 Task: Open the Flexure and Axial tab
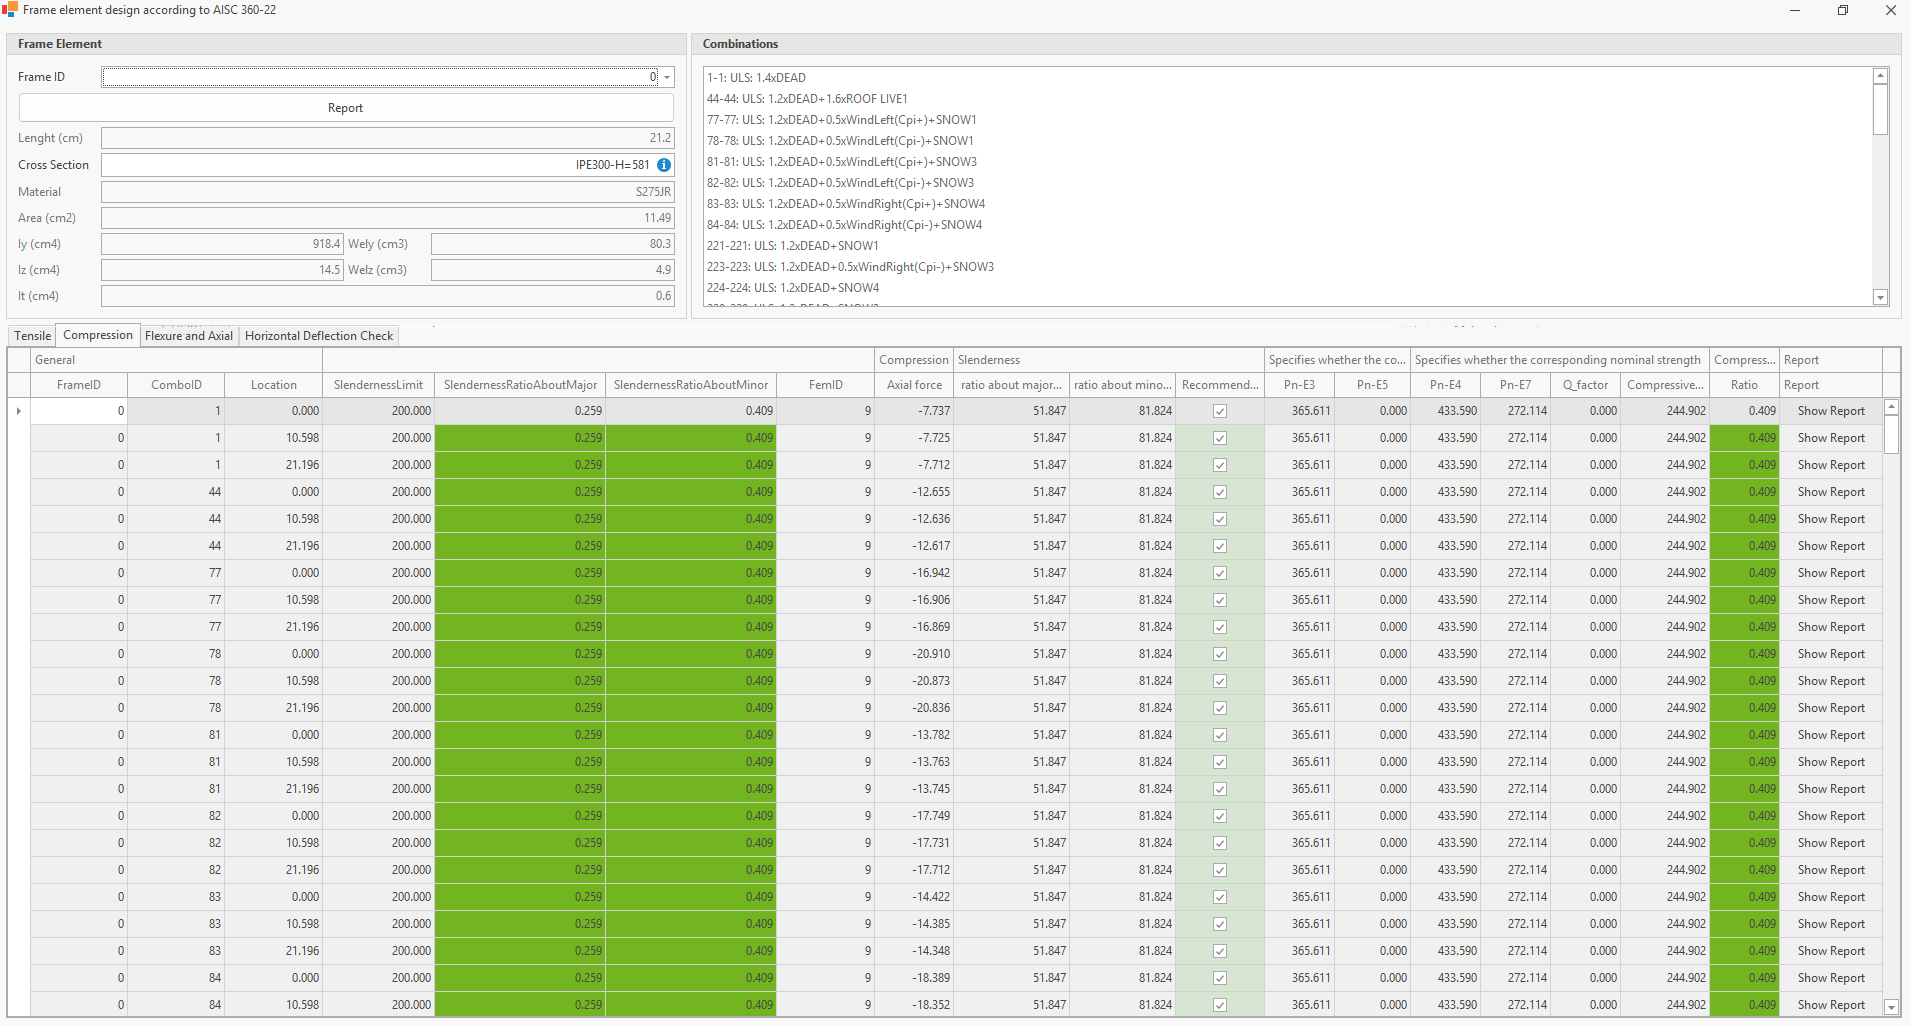coord(189,336)
